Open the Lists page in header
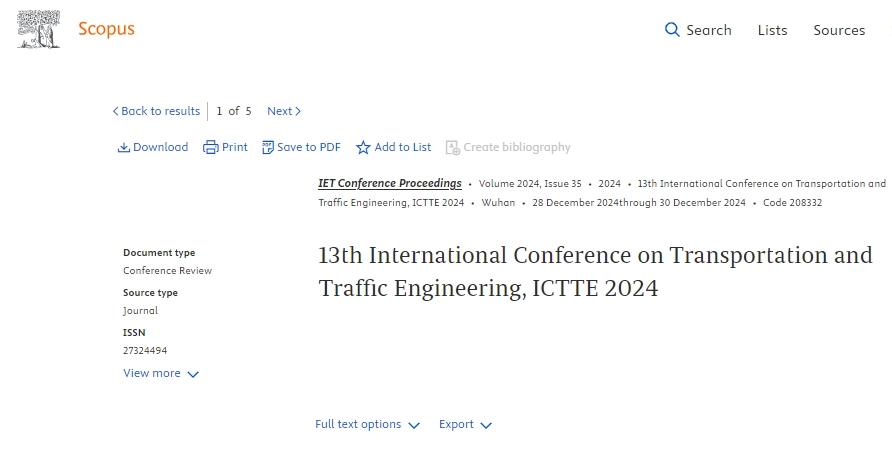 [x=772, y=30]
